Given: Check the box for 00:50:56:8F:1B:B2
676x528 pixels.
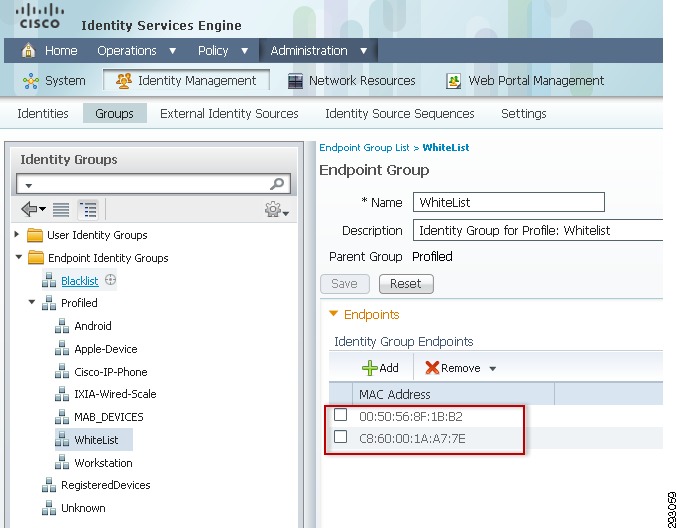Looking at the screenshot, I should click(x=341, y=415).
